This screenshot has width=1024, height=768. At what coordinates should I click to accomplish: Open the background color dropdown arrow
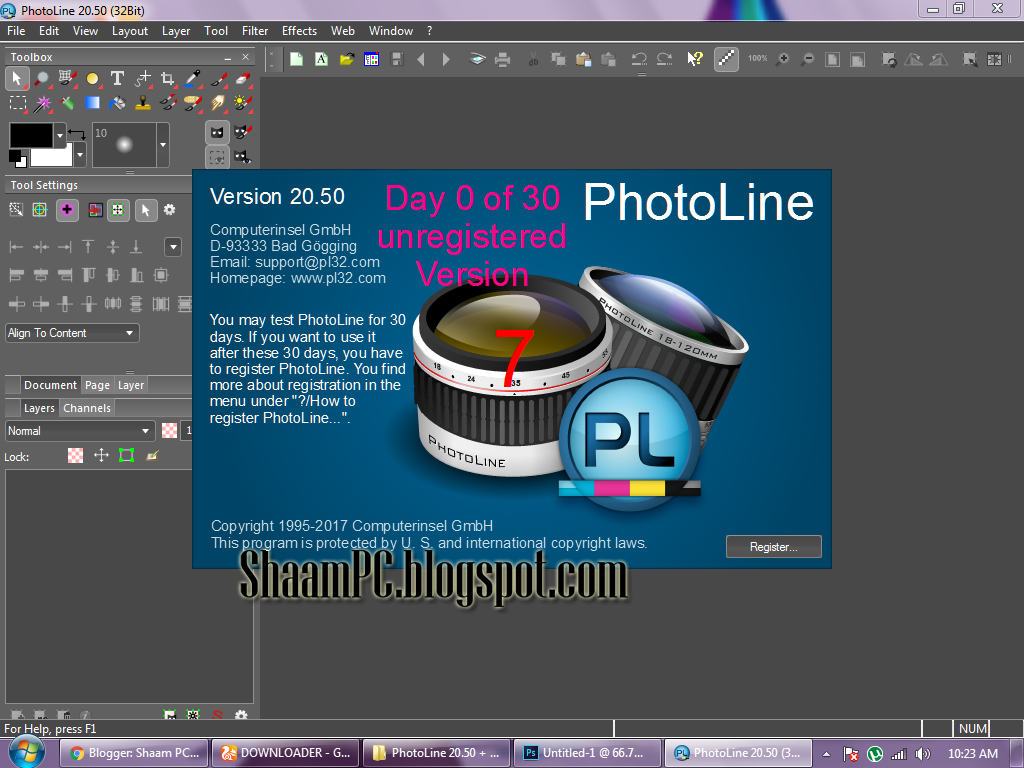click(80, 155)
